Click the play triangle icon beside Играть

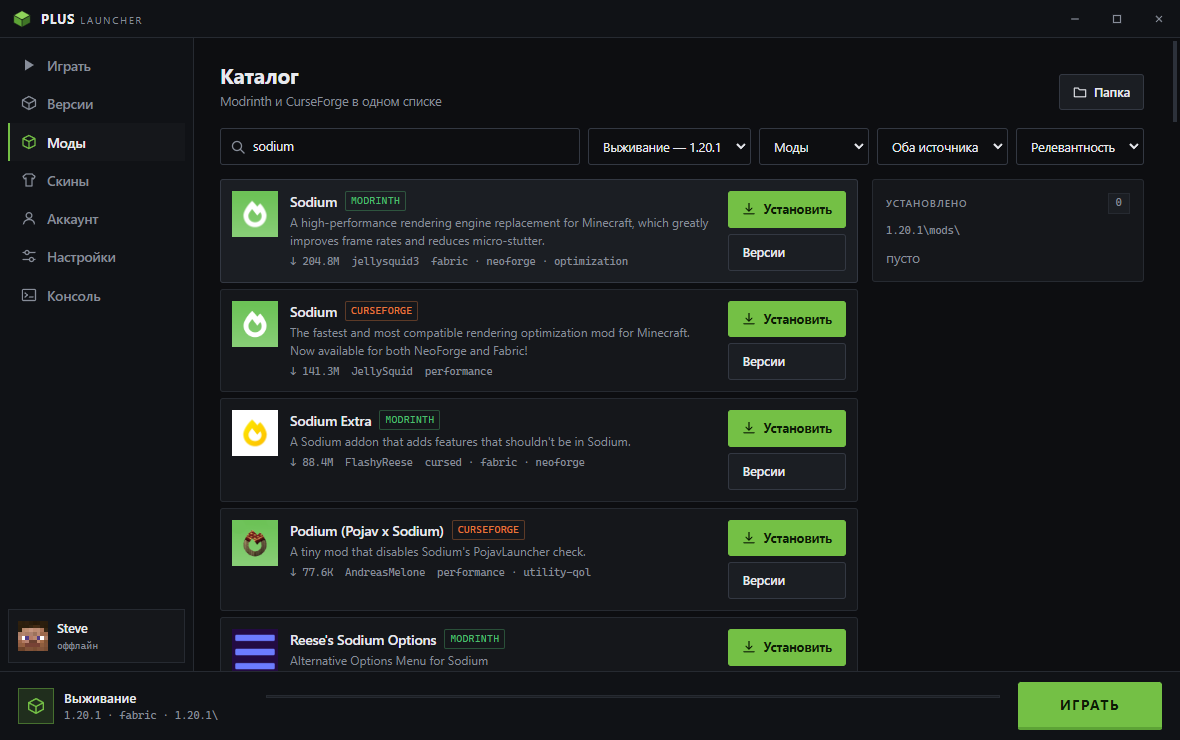pyautogui.click(x=29, y=65)
